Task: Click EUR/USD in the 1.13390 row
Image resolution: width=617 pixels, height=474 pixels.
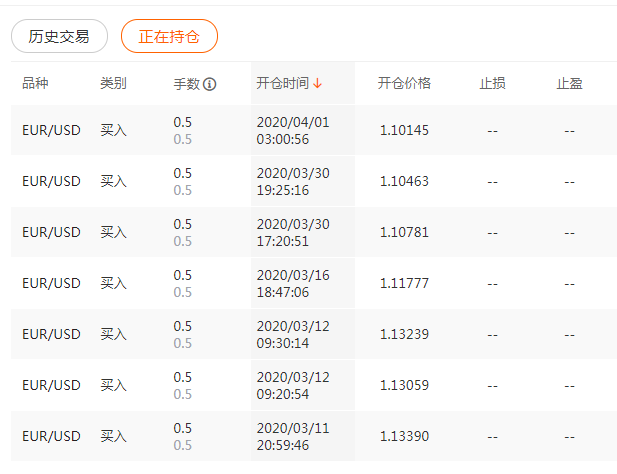Action: coord(52,436)
